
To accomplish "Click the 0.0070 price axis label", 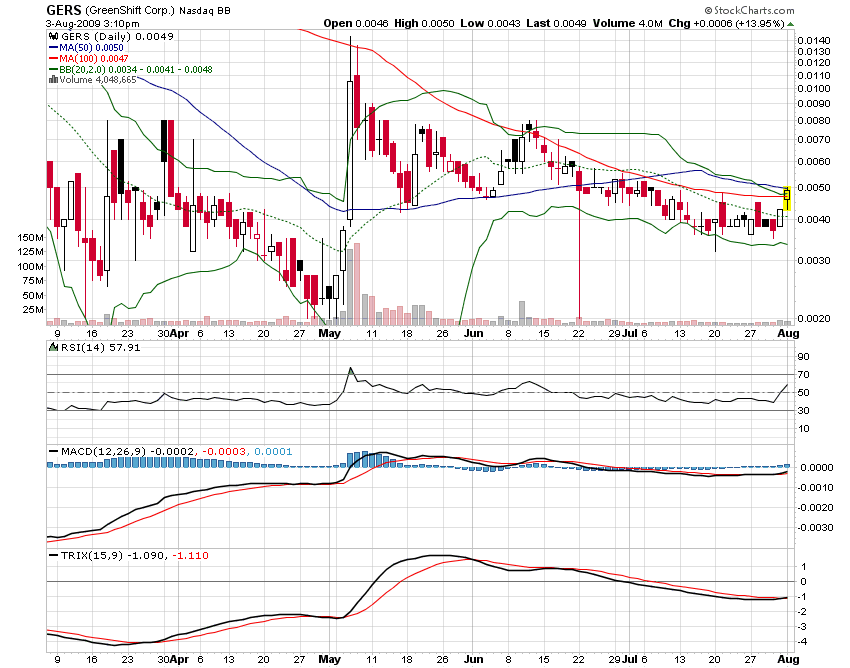I will 814,139.
